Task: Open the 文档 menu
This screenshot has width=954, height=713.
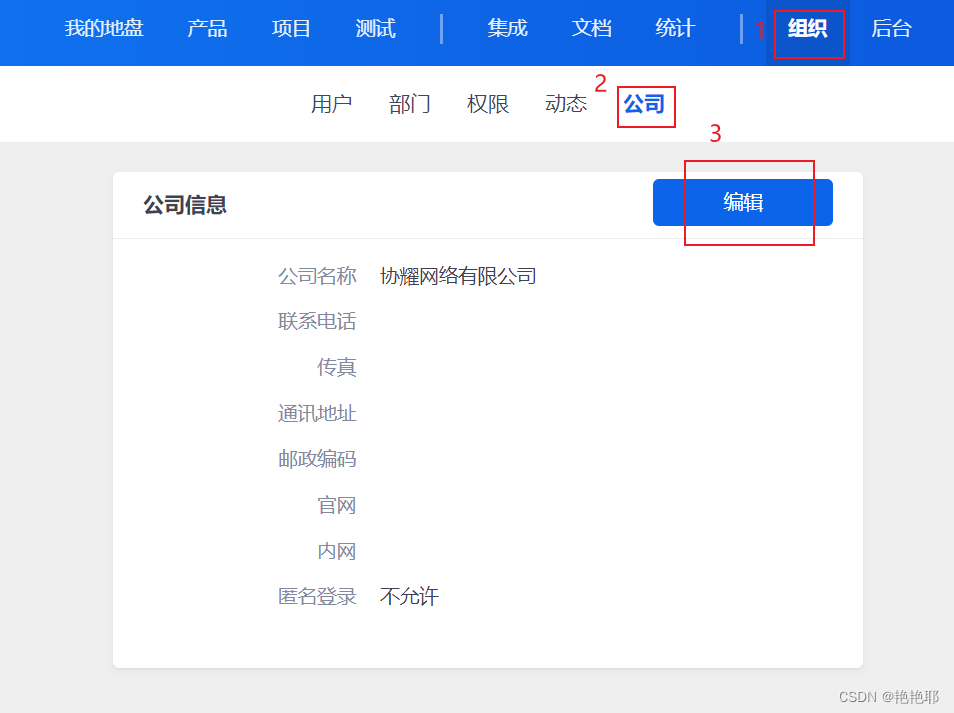Action: click(x=591, y=29)
